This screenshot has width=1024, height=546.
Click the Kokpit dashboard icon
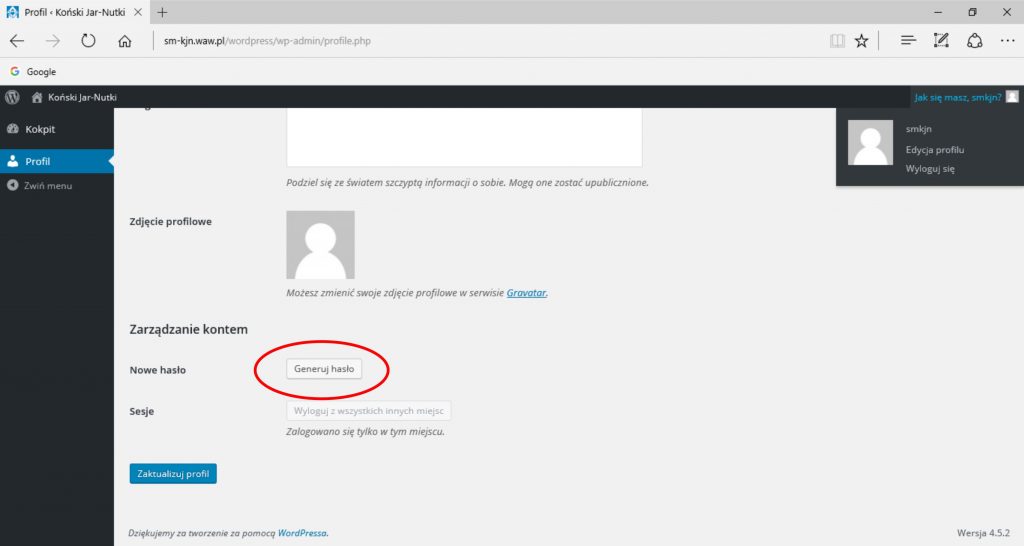12,129
